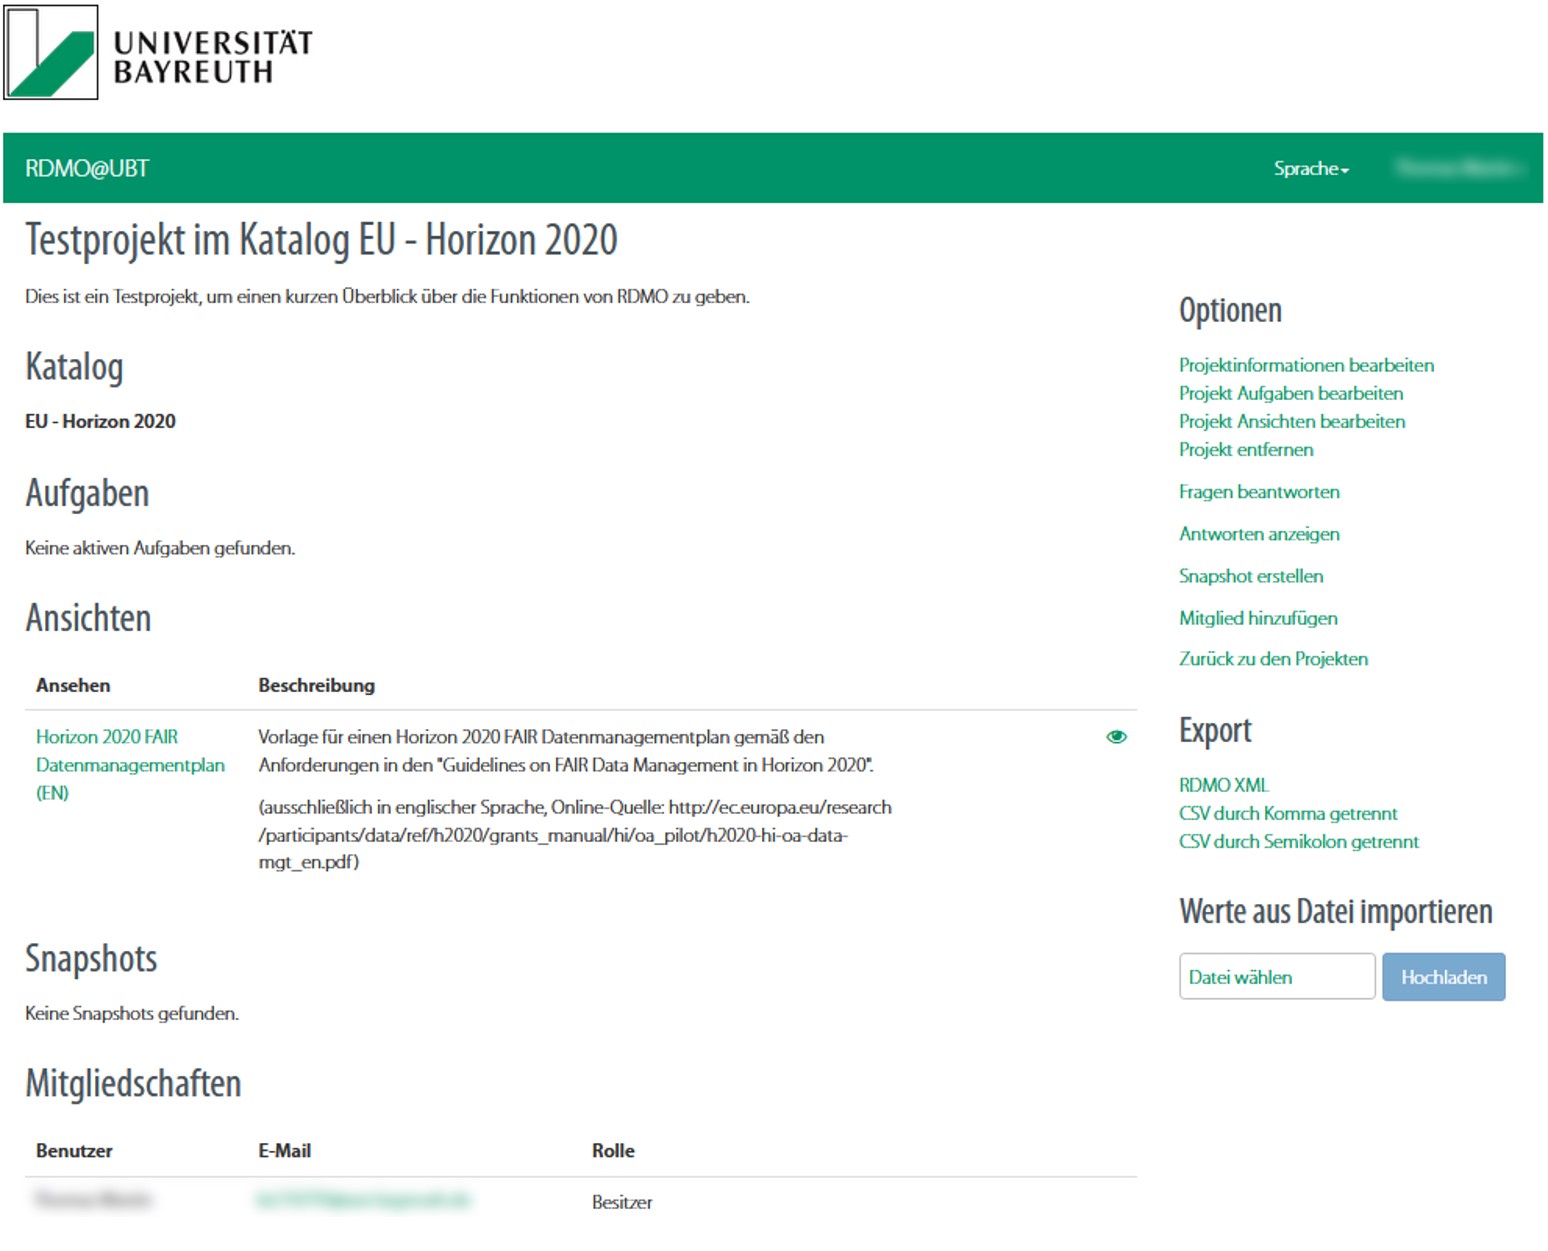
Task: Click the Universität Bayreuth logo
Action: pos(158,52)
